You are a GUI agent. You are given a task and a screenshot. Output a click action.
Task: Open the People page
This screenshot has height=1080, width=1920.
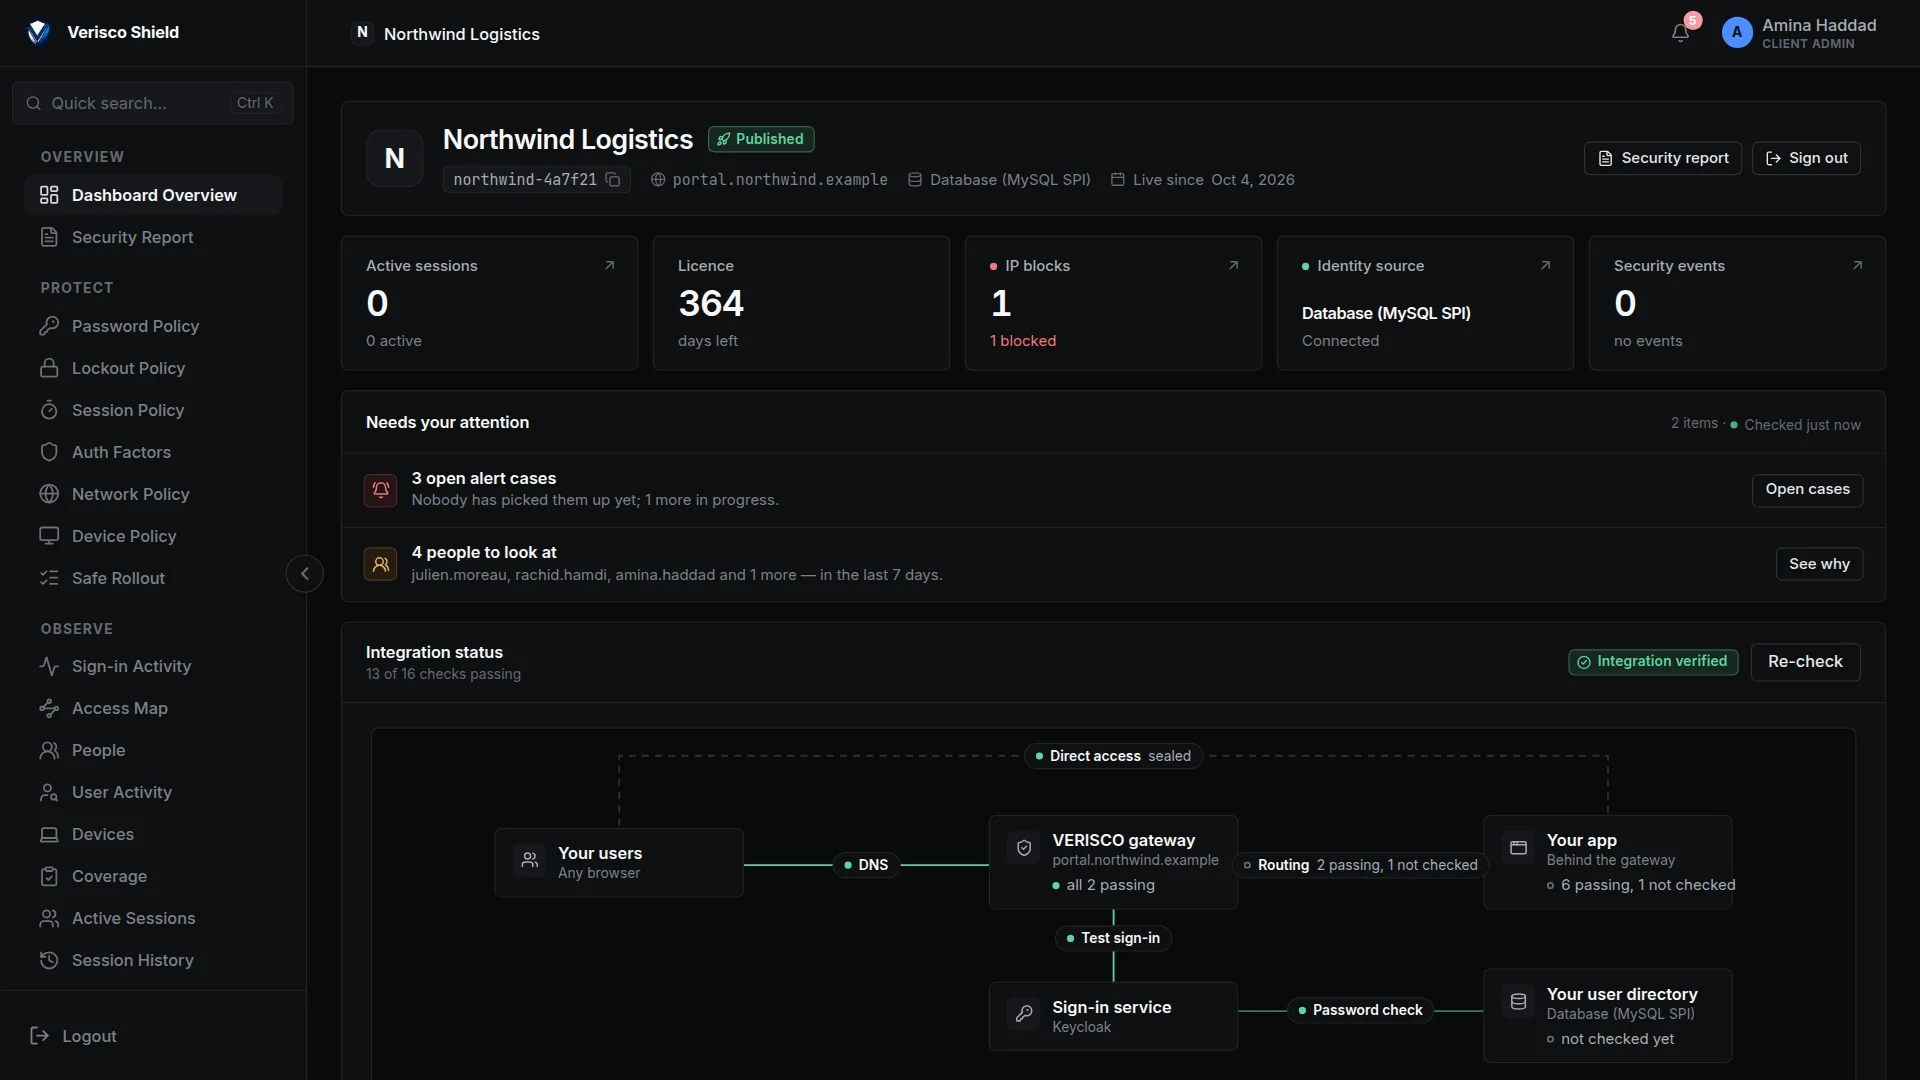click(x=153, y=750)
